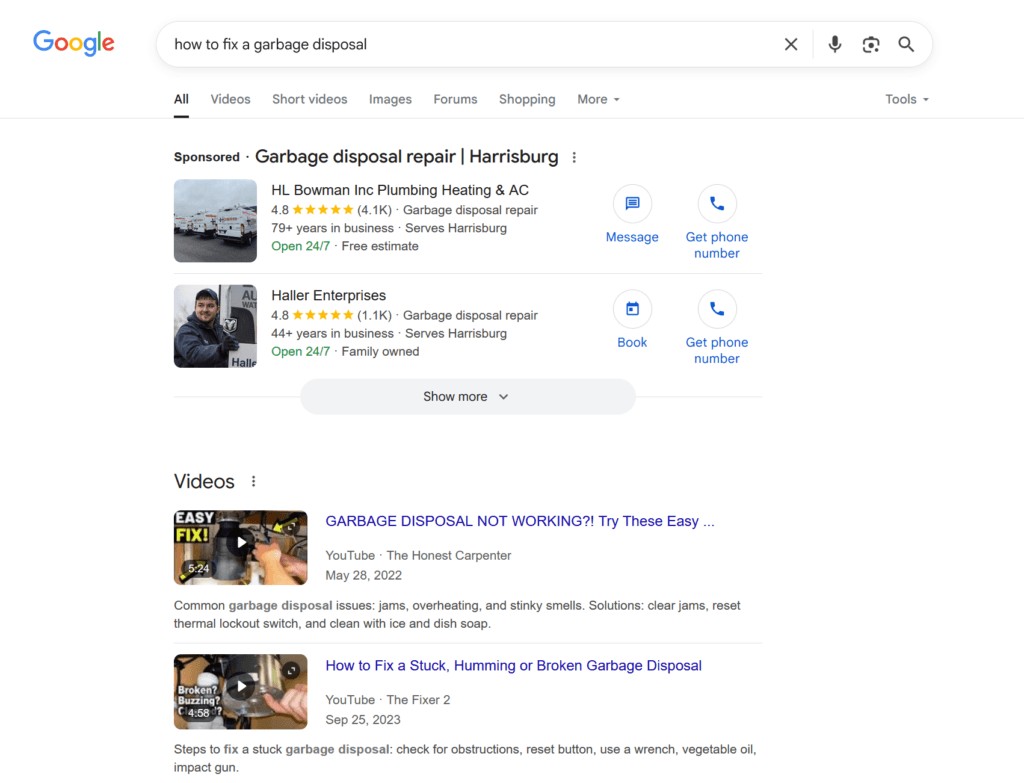Viewport: 1024px width, 783px height.
Task: Open GARBAGE DISPOSAL NOT WORKING video link
Action: (x=520, y=521)
